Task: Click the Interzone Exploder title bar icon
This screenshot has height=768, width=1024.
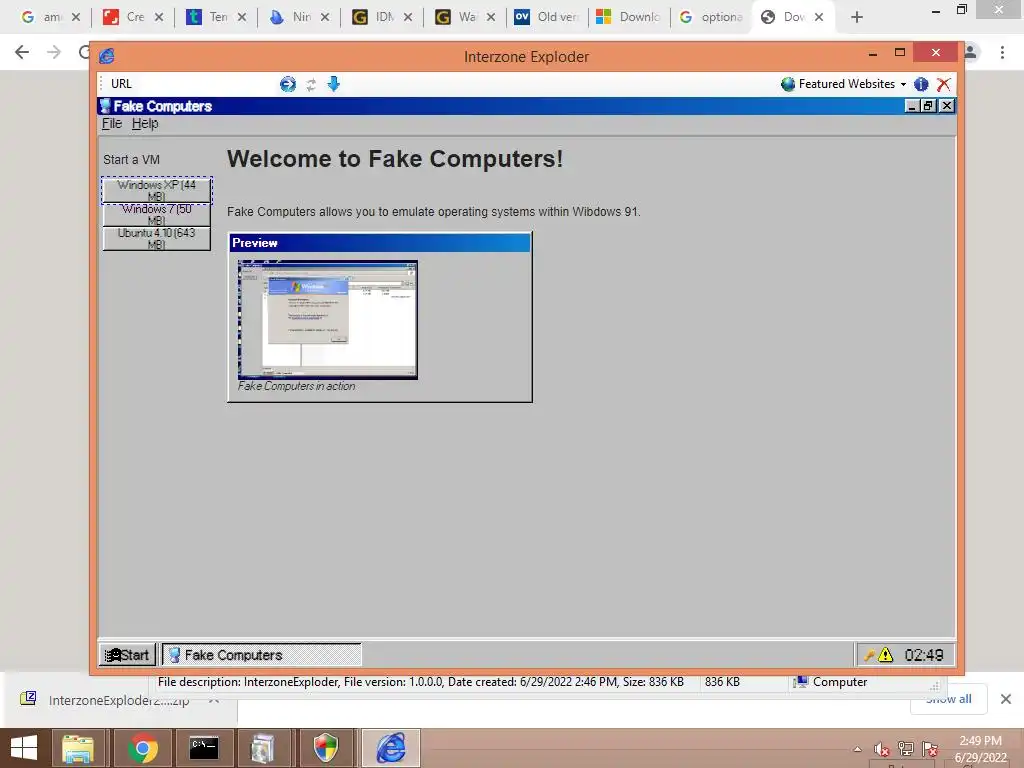Action: 106,56
